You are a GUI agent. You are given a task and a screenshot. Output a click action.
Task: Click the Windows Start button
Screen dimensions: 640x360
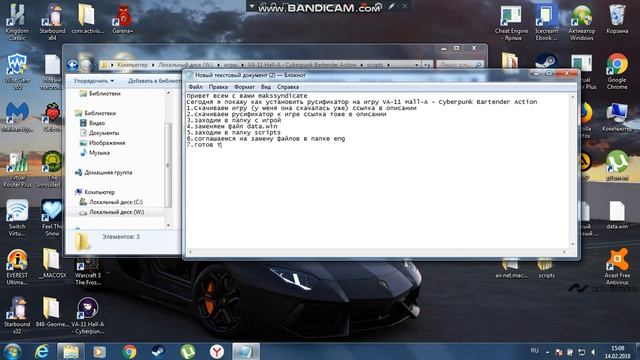pyautogui.click(x=13, y=352)
